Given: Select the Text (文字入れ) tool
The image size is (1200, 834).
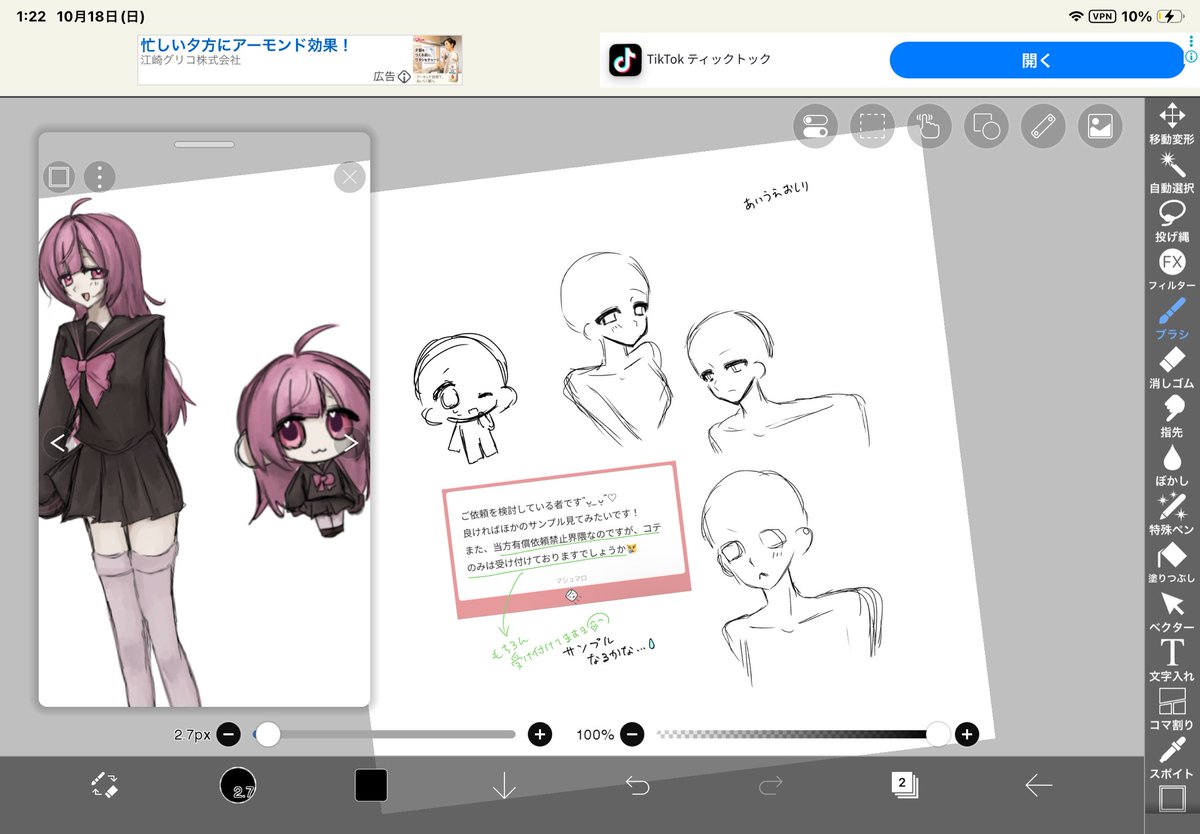Looking at the screenshot, I should tap(1171, 661).
